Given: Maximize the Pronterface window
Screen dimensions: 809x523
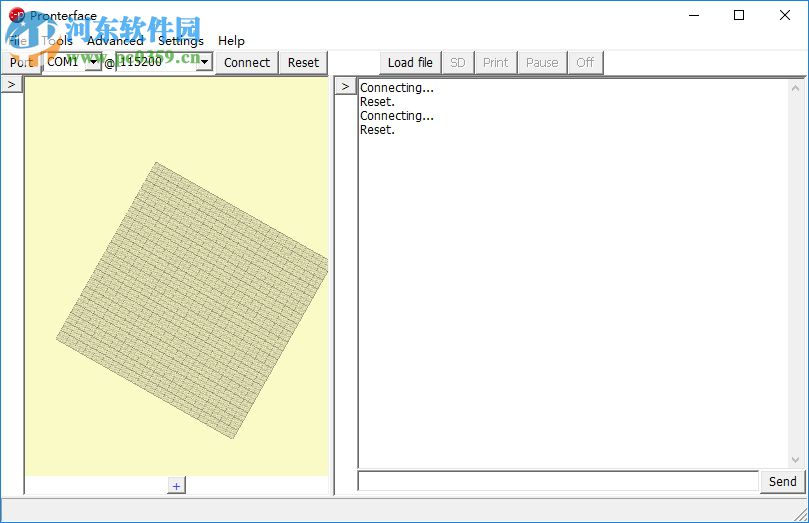Looking at the screenshot, I should click(x=739, y=15).
